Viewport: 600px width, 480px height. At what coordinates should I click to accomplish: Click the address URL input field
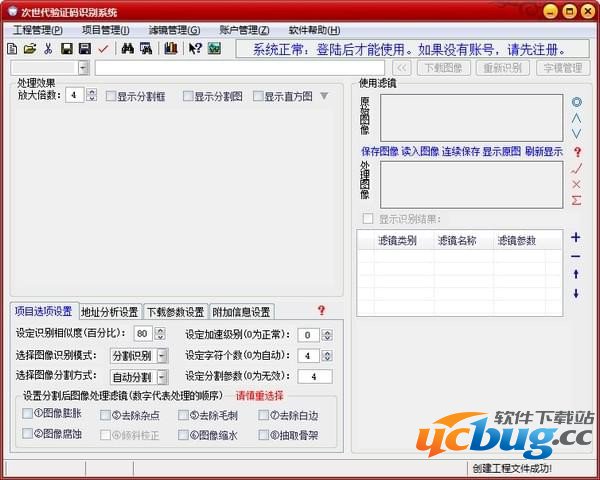(240, 68)
